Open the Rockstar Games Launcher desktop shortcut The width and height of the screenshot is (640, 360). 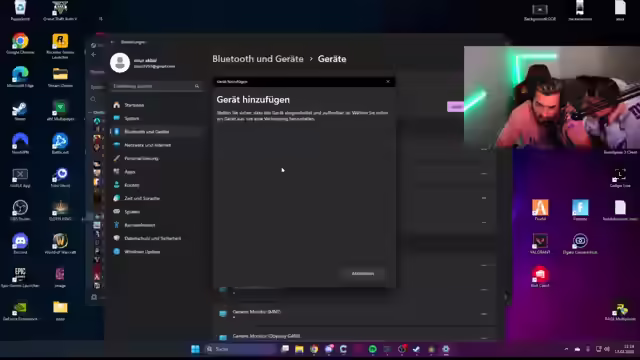coord(60,46)
